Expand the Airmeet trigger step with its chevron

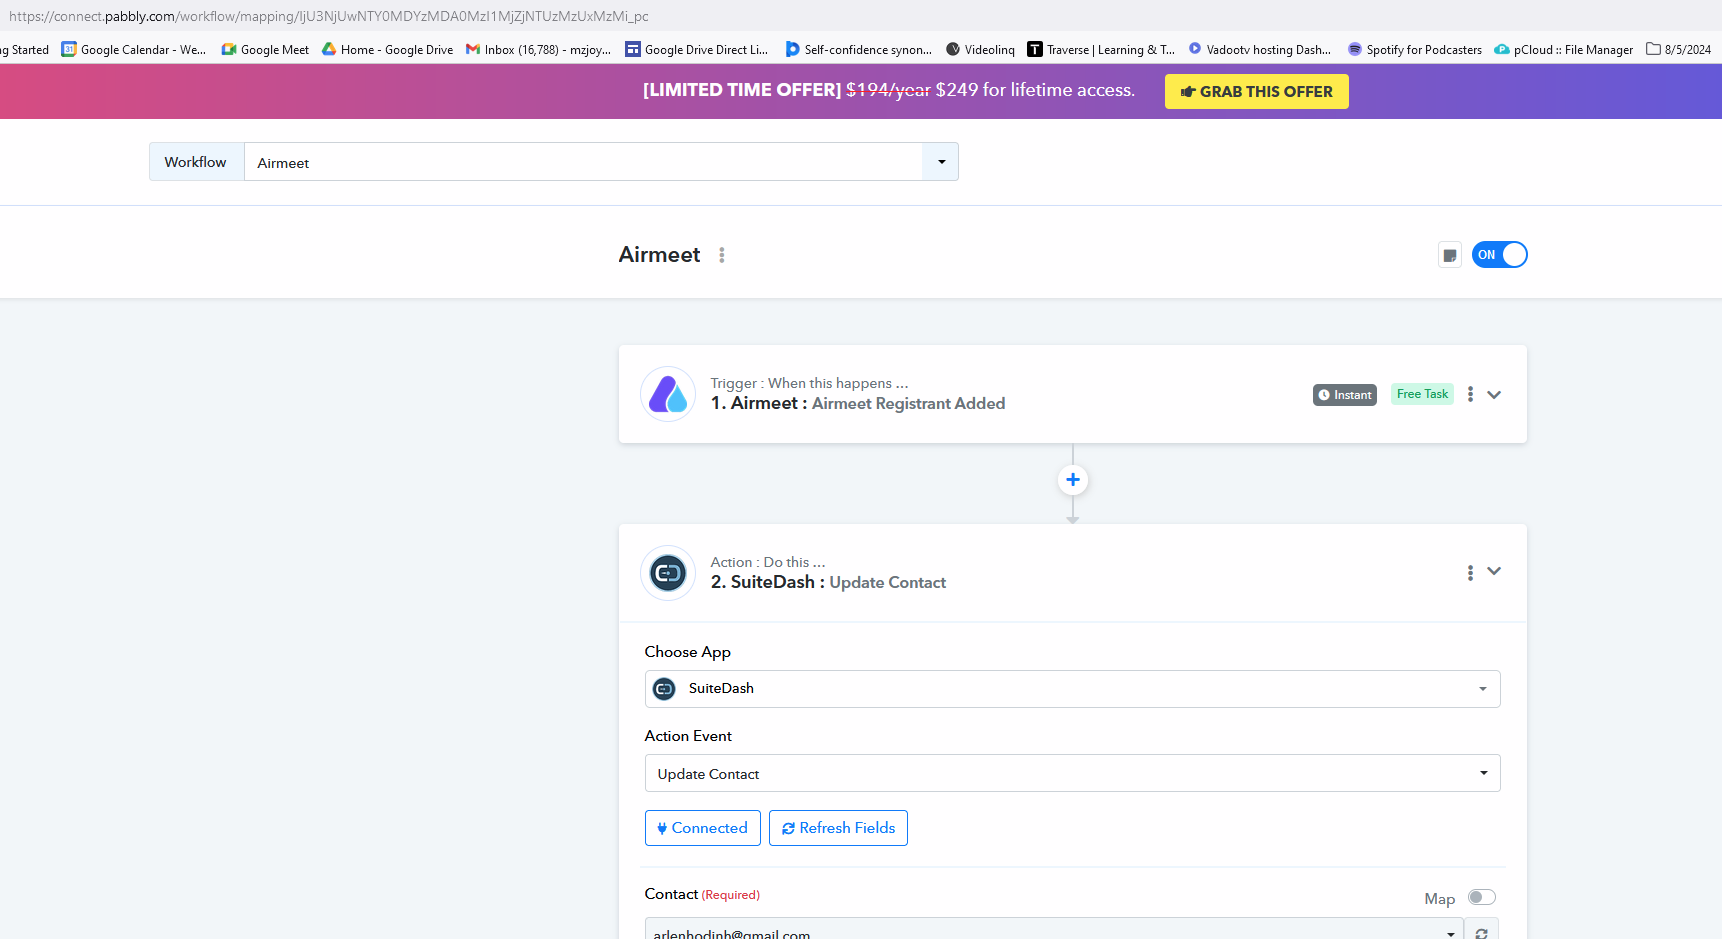(1494, 395)
